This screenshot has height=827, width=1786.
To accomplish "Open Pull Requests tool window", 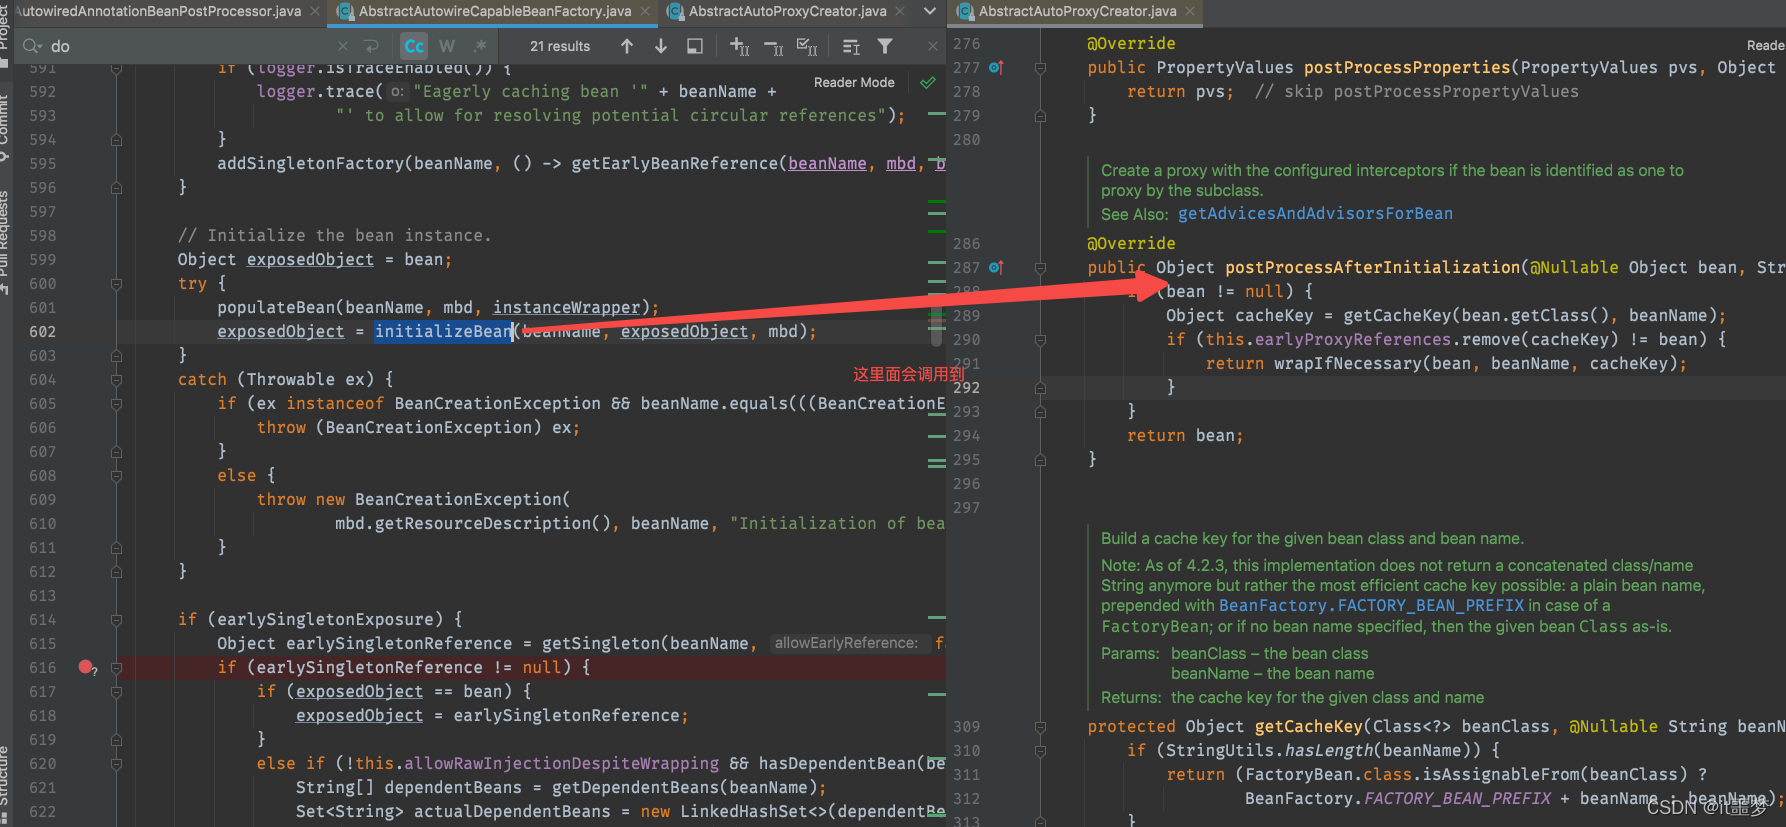I will [x=5, y=240].
